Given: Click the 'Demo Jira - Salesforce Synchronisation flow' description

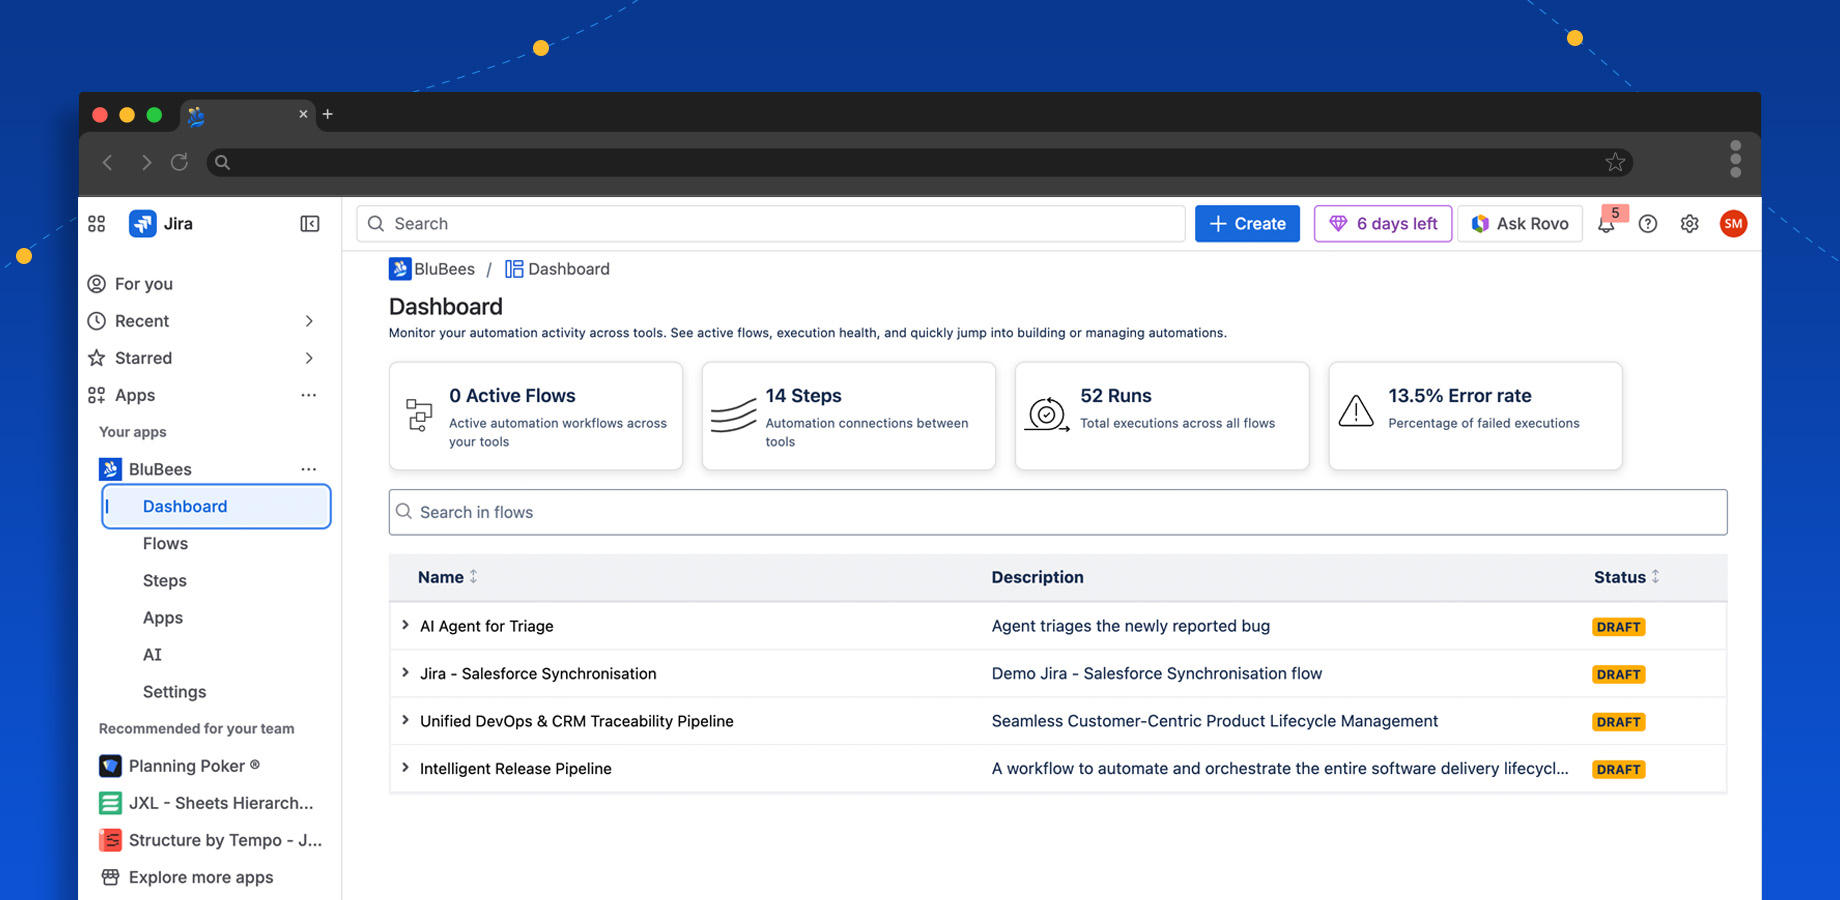Looking at the screenshot, I should click(x=1157, y=674).
